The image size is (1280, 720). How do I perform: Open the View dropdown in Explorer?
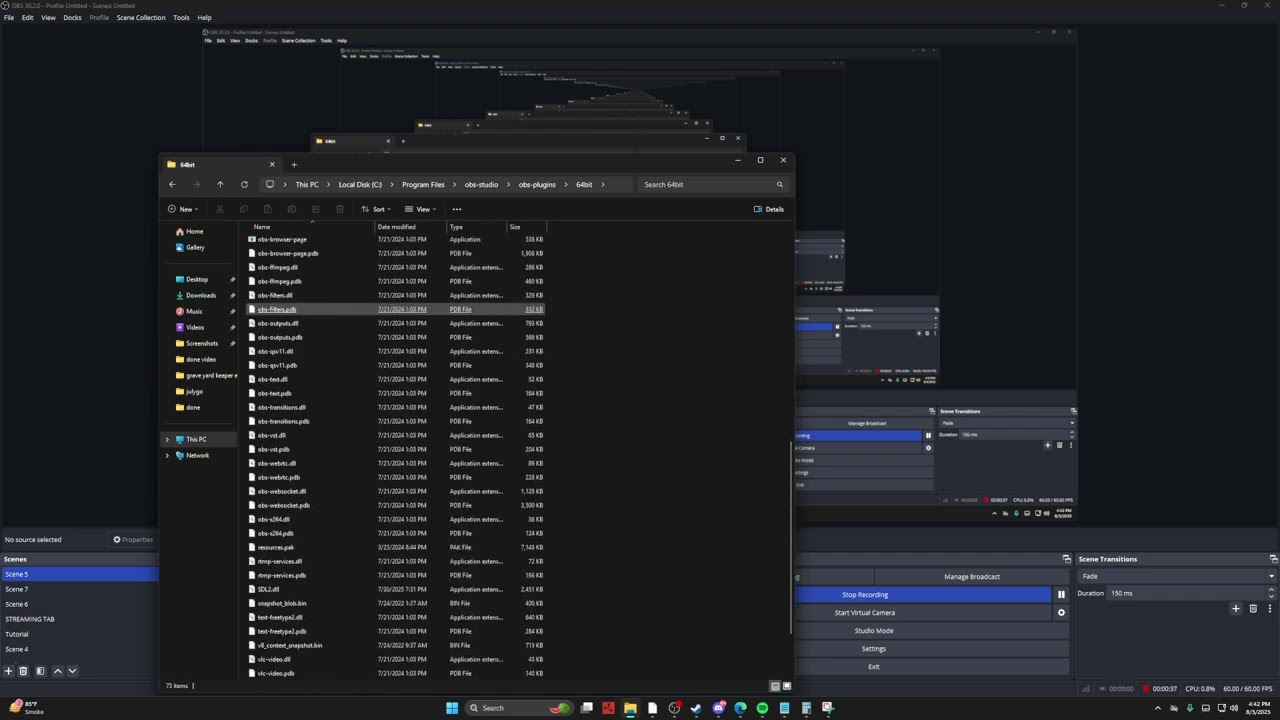pyautogui.click(x=421, y=209)
